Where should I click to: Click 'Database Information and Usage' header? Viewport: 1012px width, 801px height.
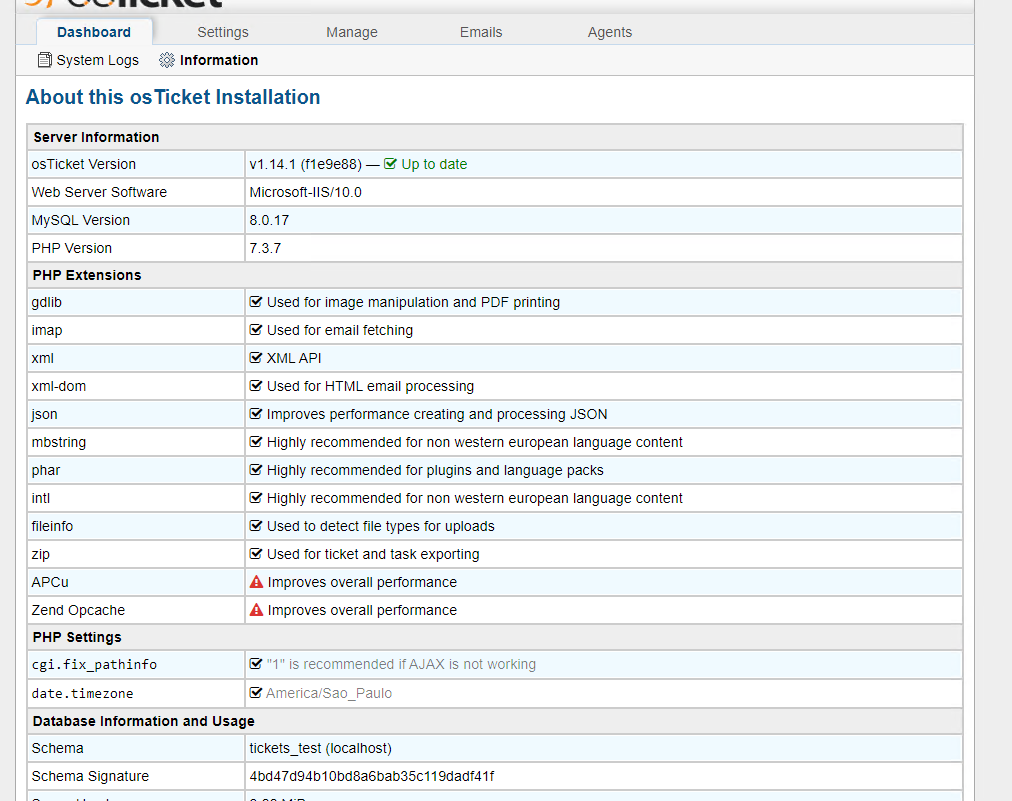click(143, 721)
